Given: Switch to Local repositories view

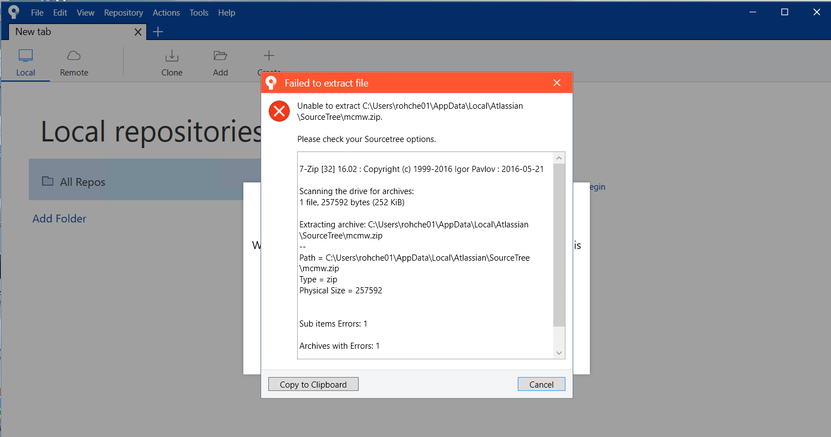Looking at the screenshot, I should coord(25,63).
